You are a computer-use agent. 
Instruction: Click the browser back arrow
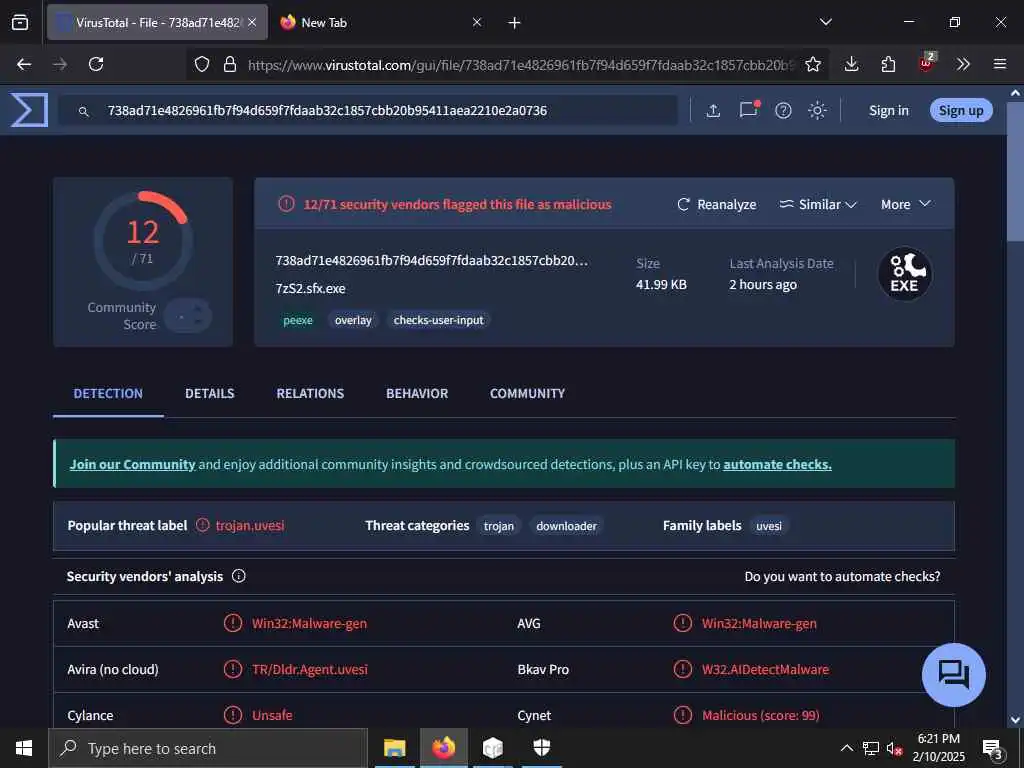click(24, 64)
